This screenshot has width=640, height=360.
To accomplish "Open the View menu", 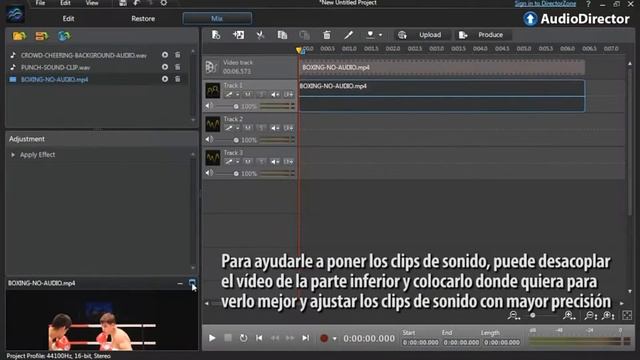I will pos(92,3).
